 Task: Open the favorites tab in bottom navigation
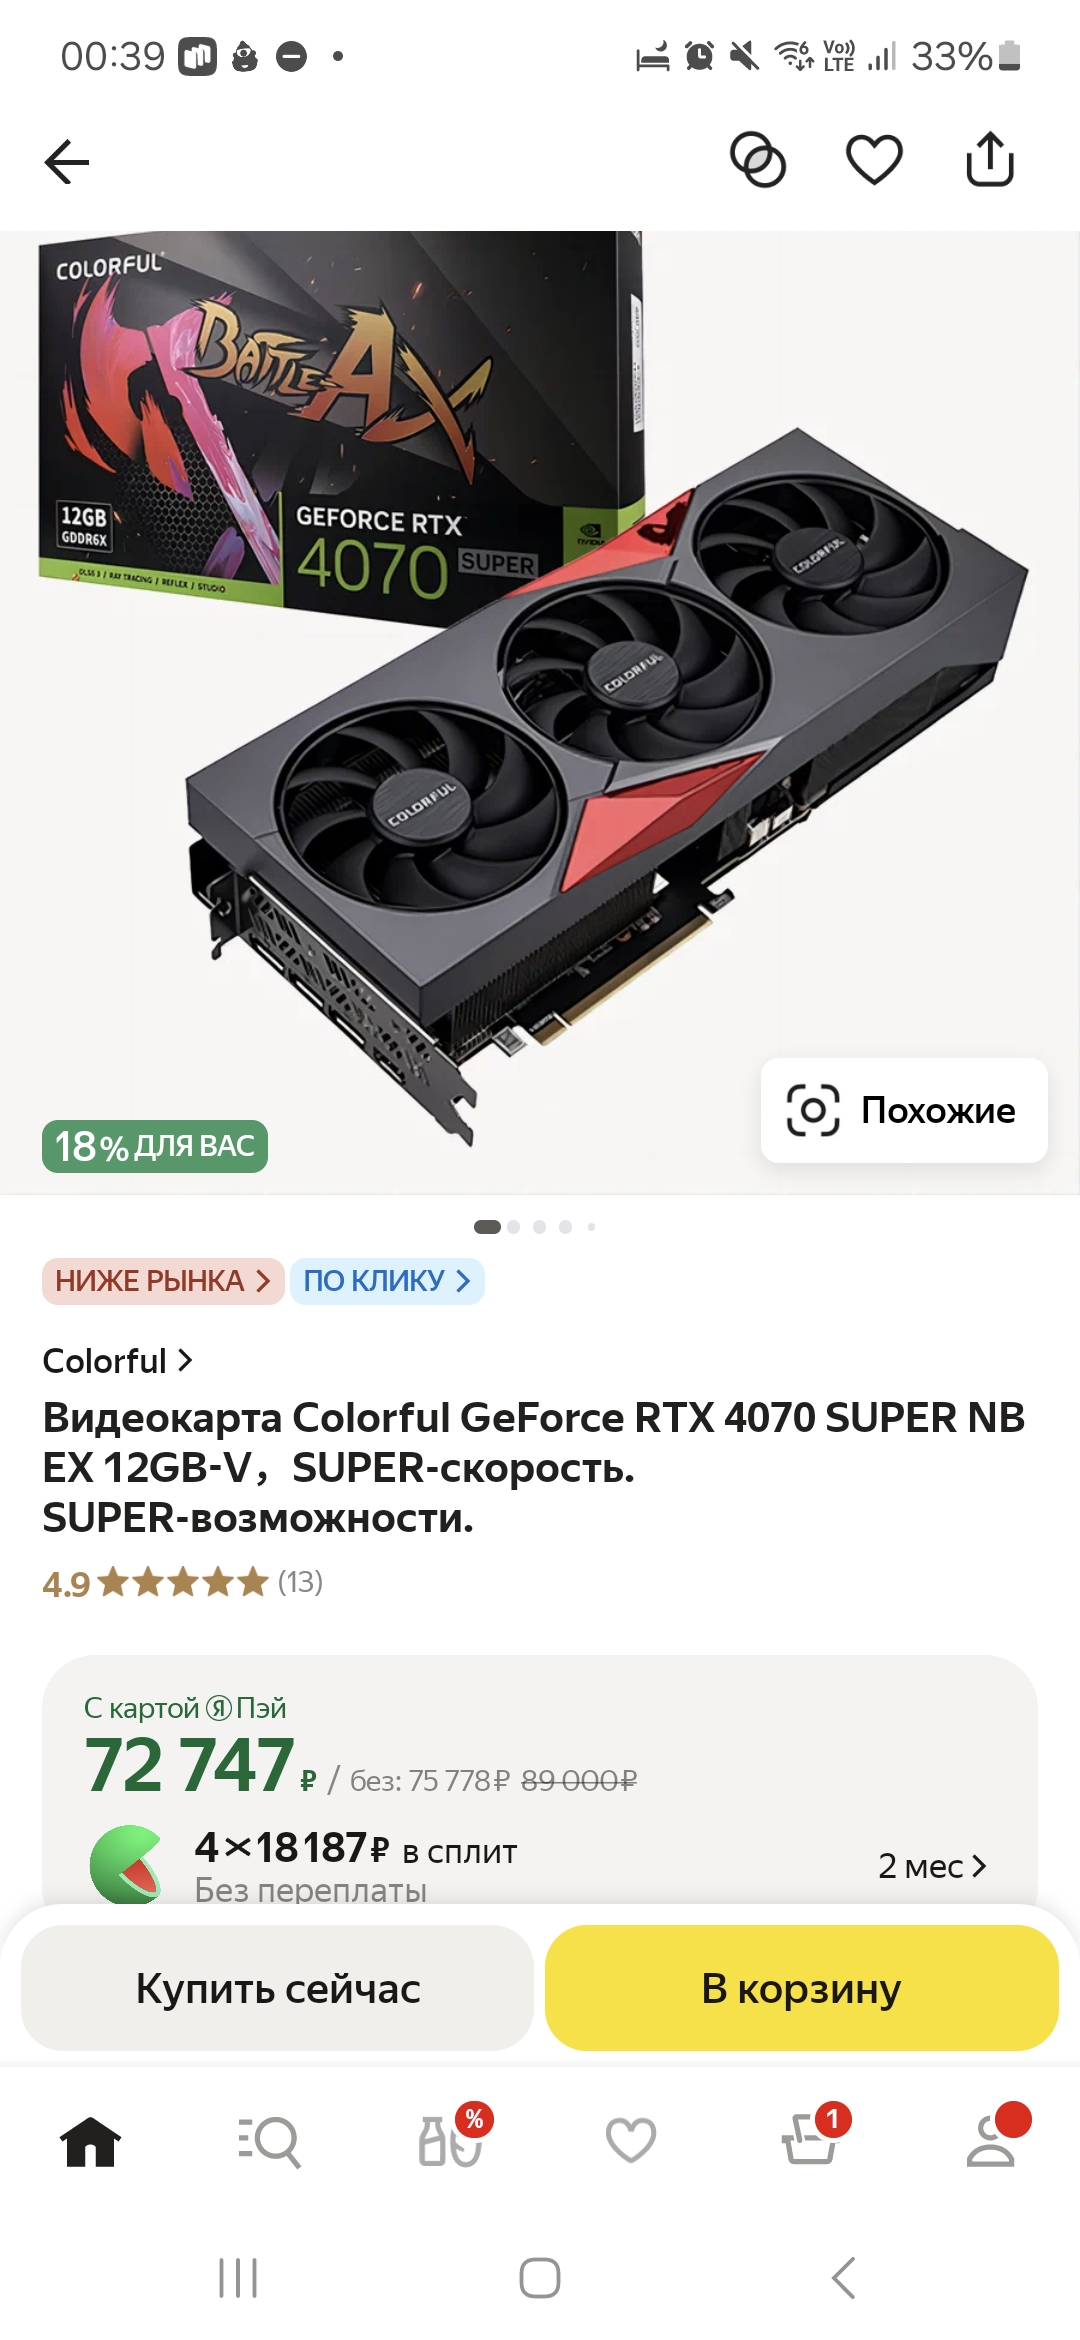pos(631,2140)
